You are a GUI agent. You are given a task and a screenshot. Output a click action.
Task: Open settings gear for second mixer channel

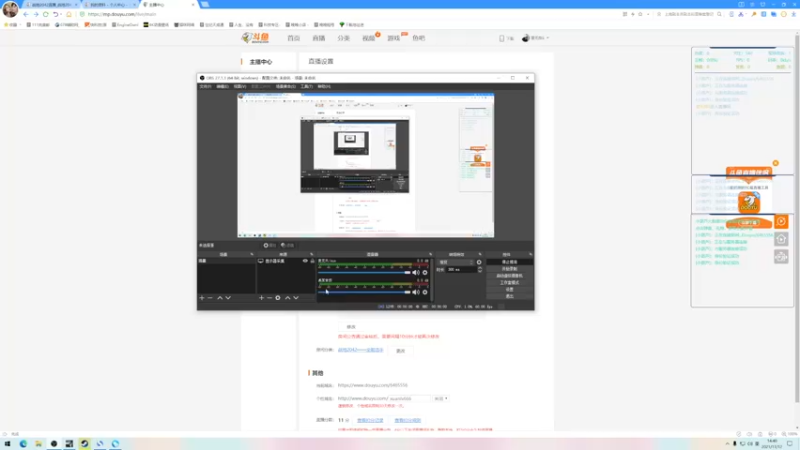tap(425, 292)
